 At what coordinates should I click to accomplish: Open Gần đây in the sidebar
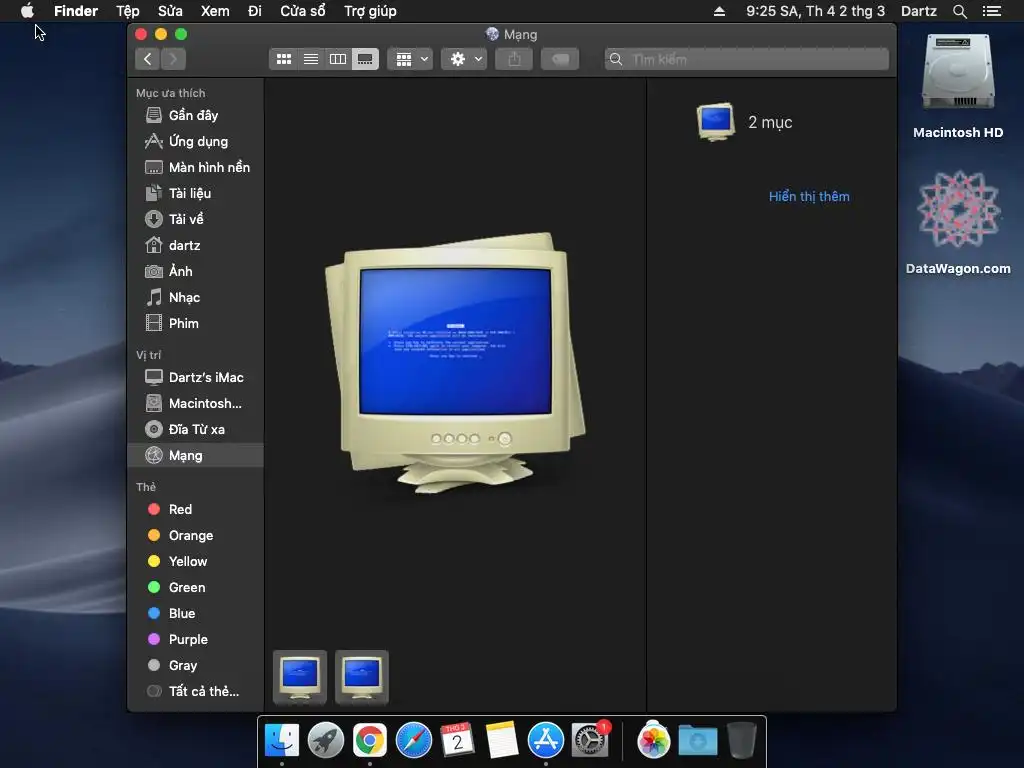[x=195, y=116]
